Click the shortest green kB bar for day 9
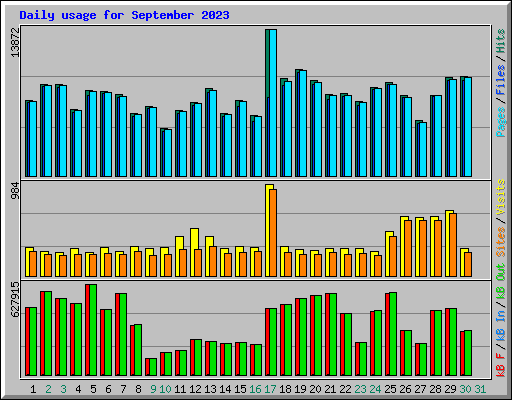 coord(153,367)
